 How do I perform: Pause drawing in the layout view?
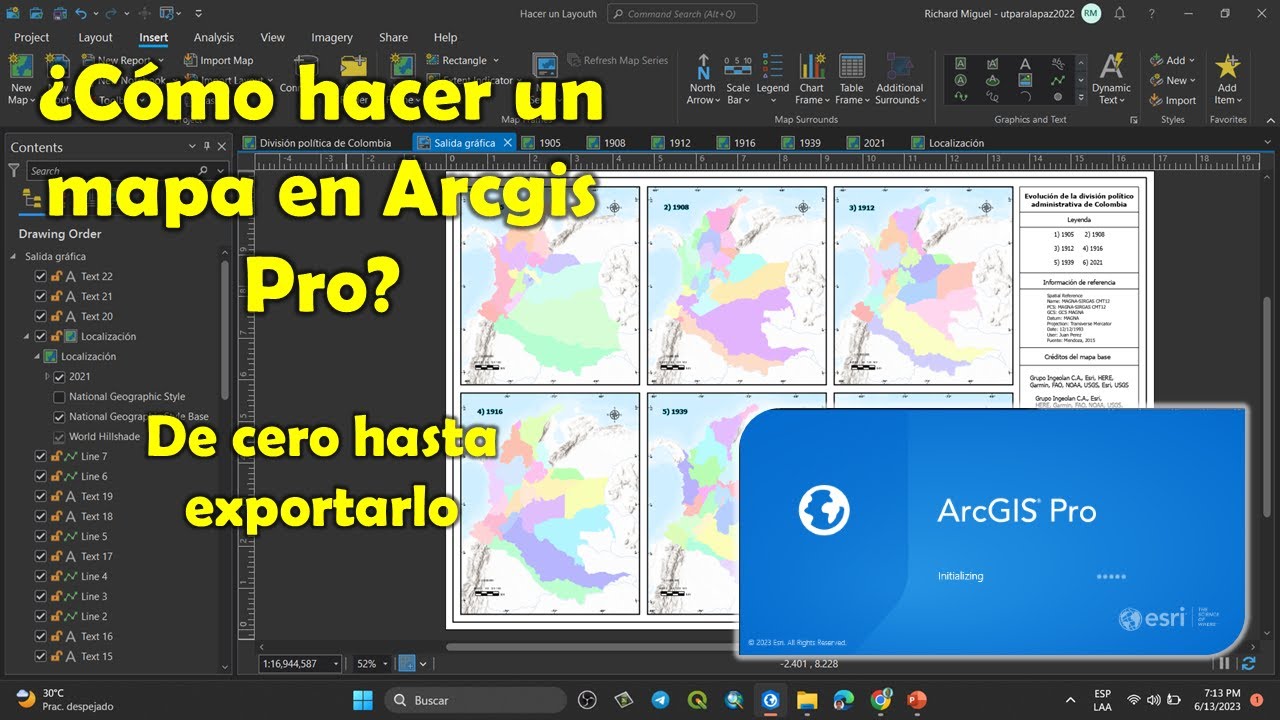point(1225,663)
